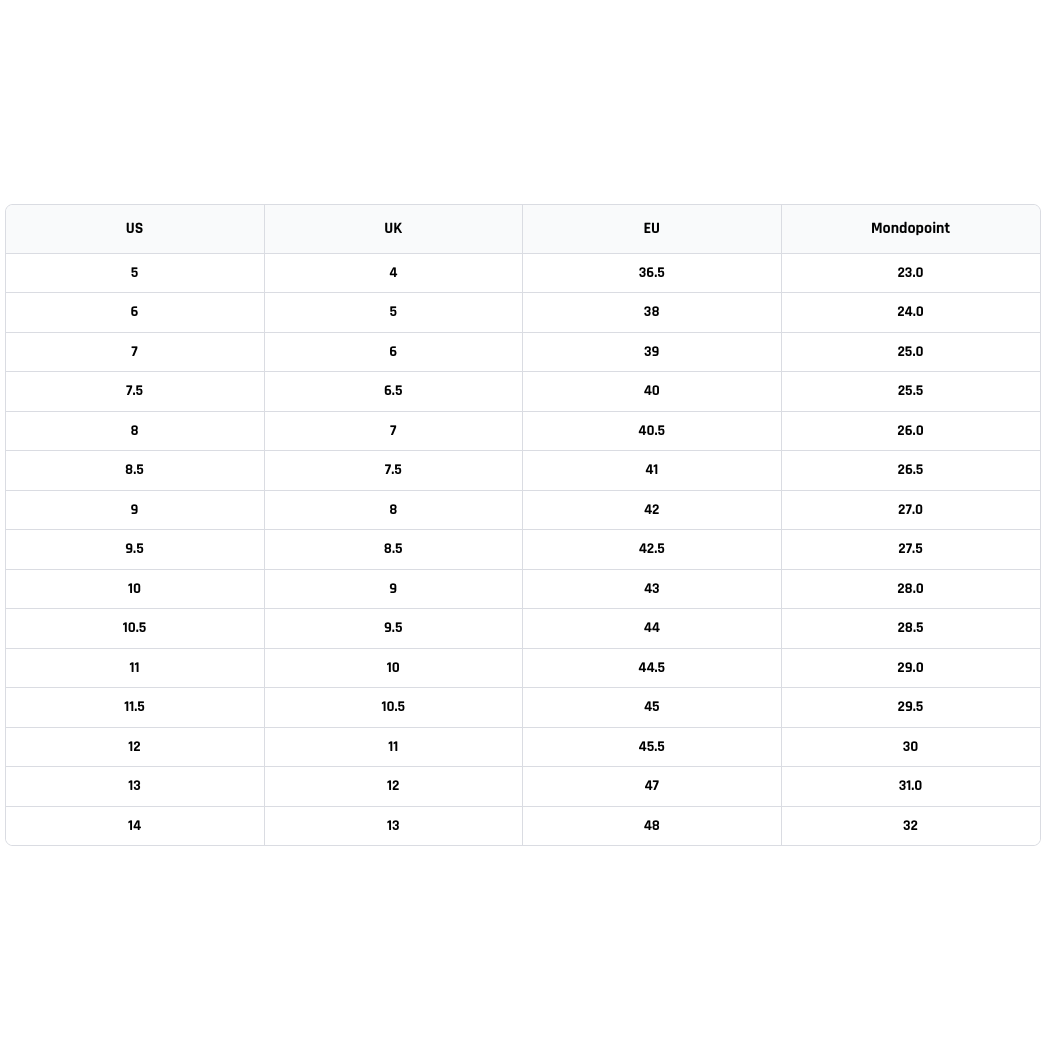Click the UK column header
Screen dimensions: 1047x1047
tap(393, 228)
